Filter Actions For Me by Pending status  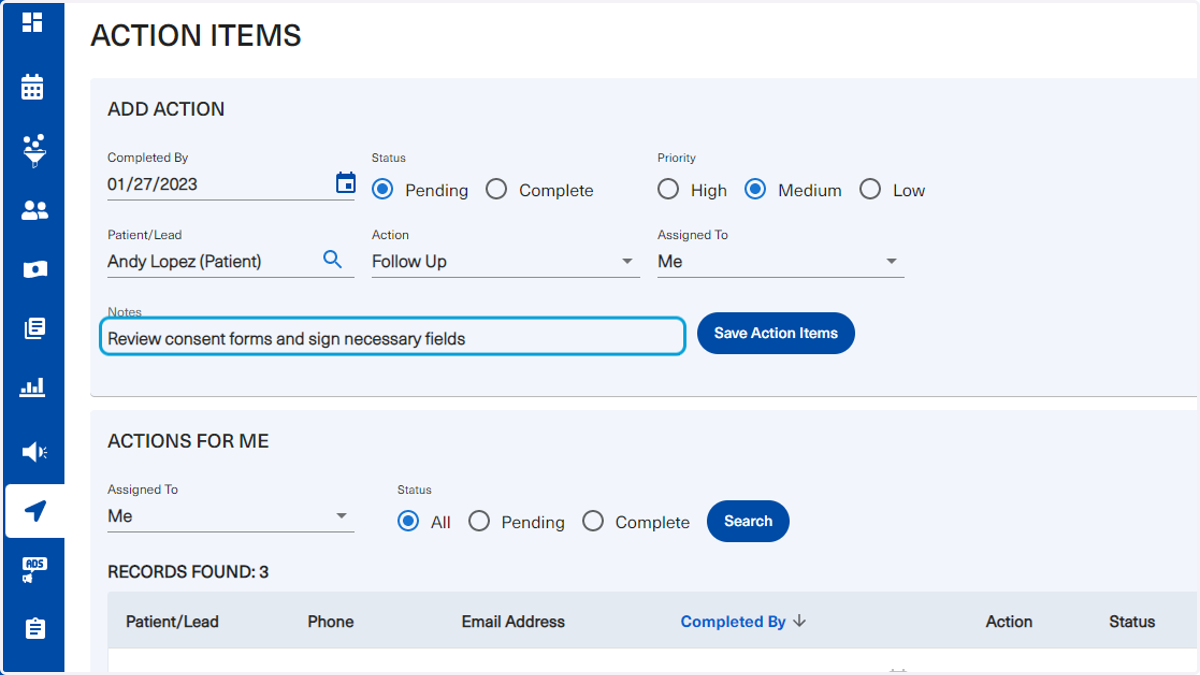coord(479,521)
